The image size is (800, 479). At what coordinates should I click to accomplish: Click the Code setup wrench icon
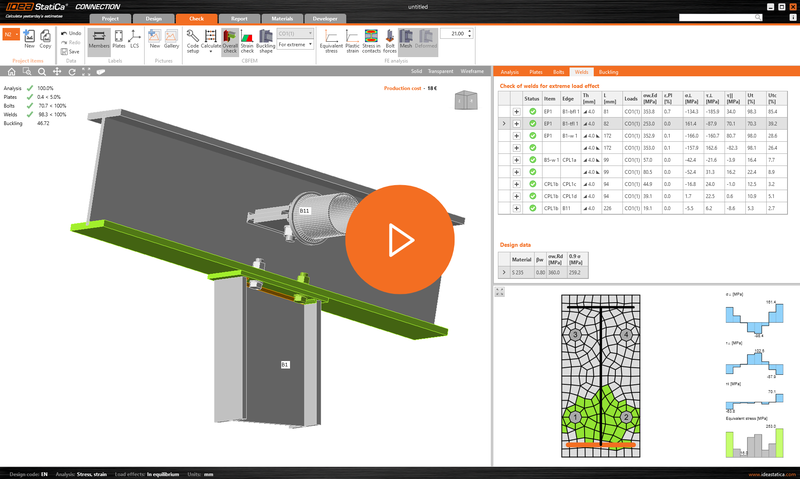click(192, 39)
